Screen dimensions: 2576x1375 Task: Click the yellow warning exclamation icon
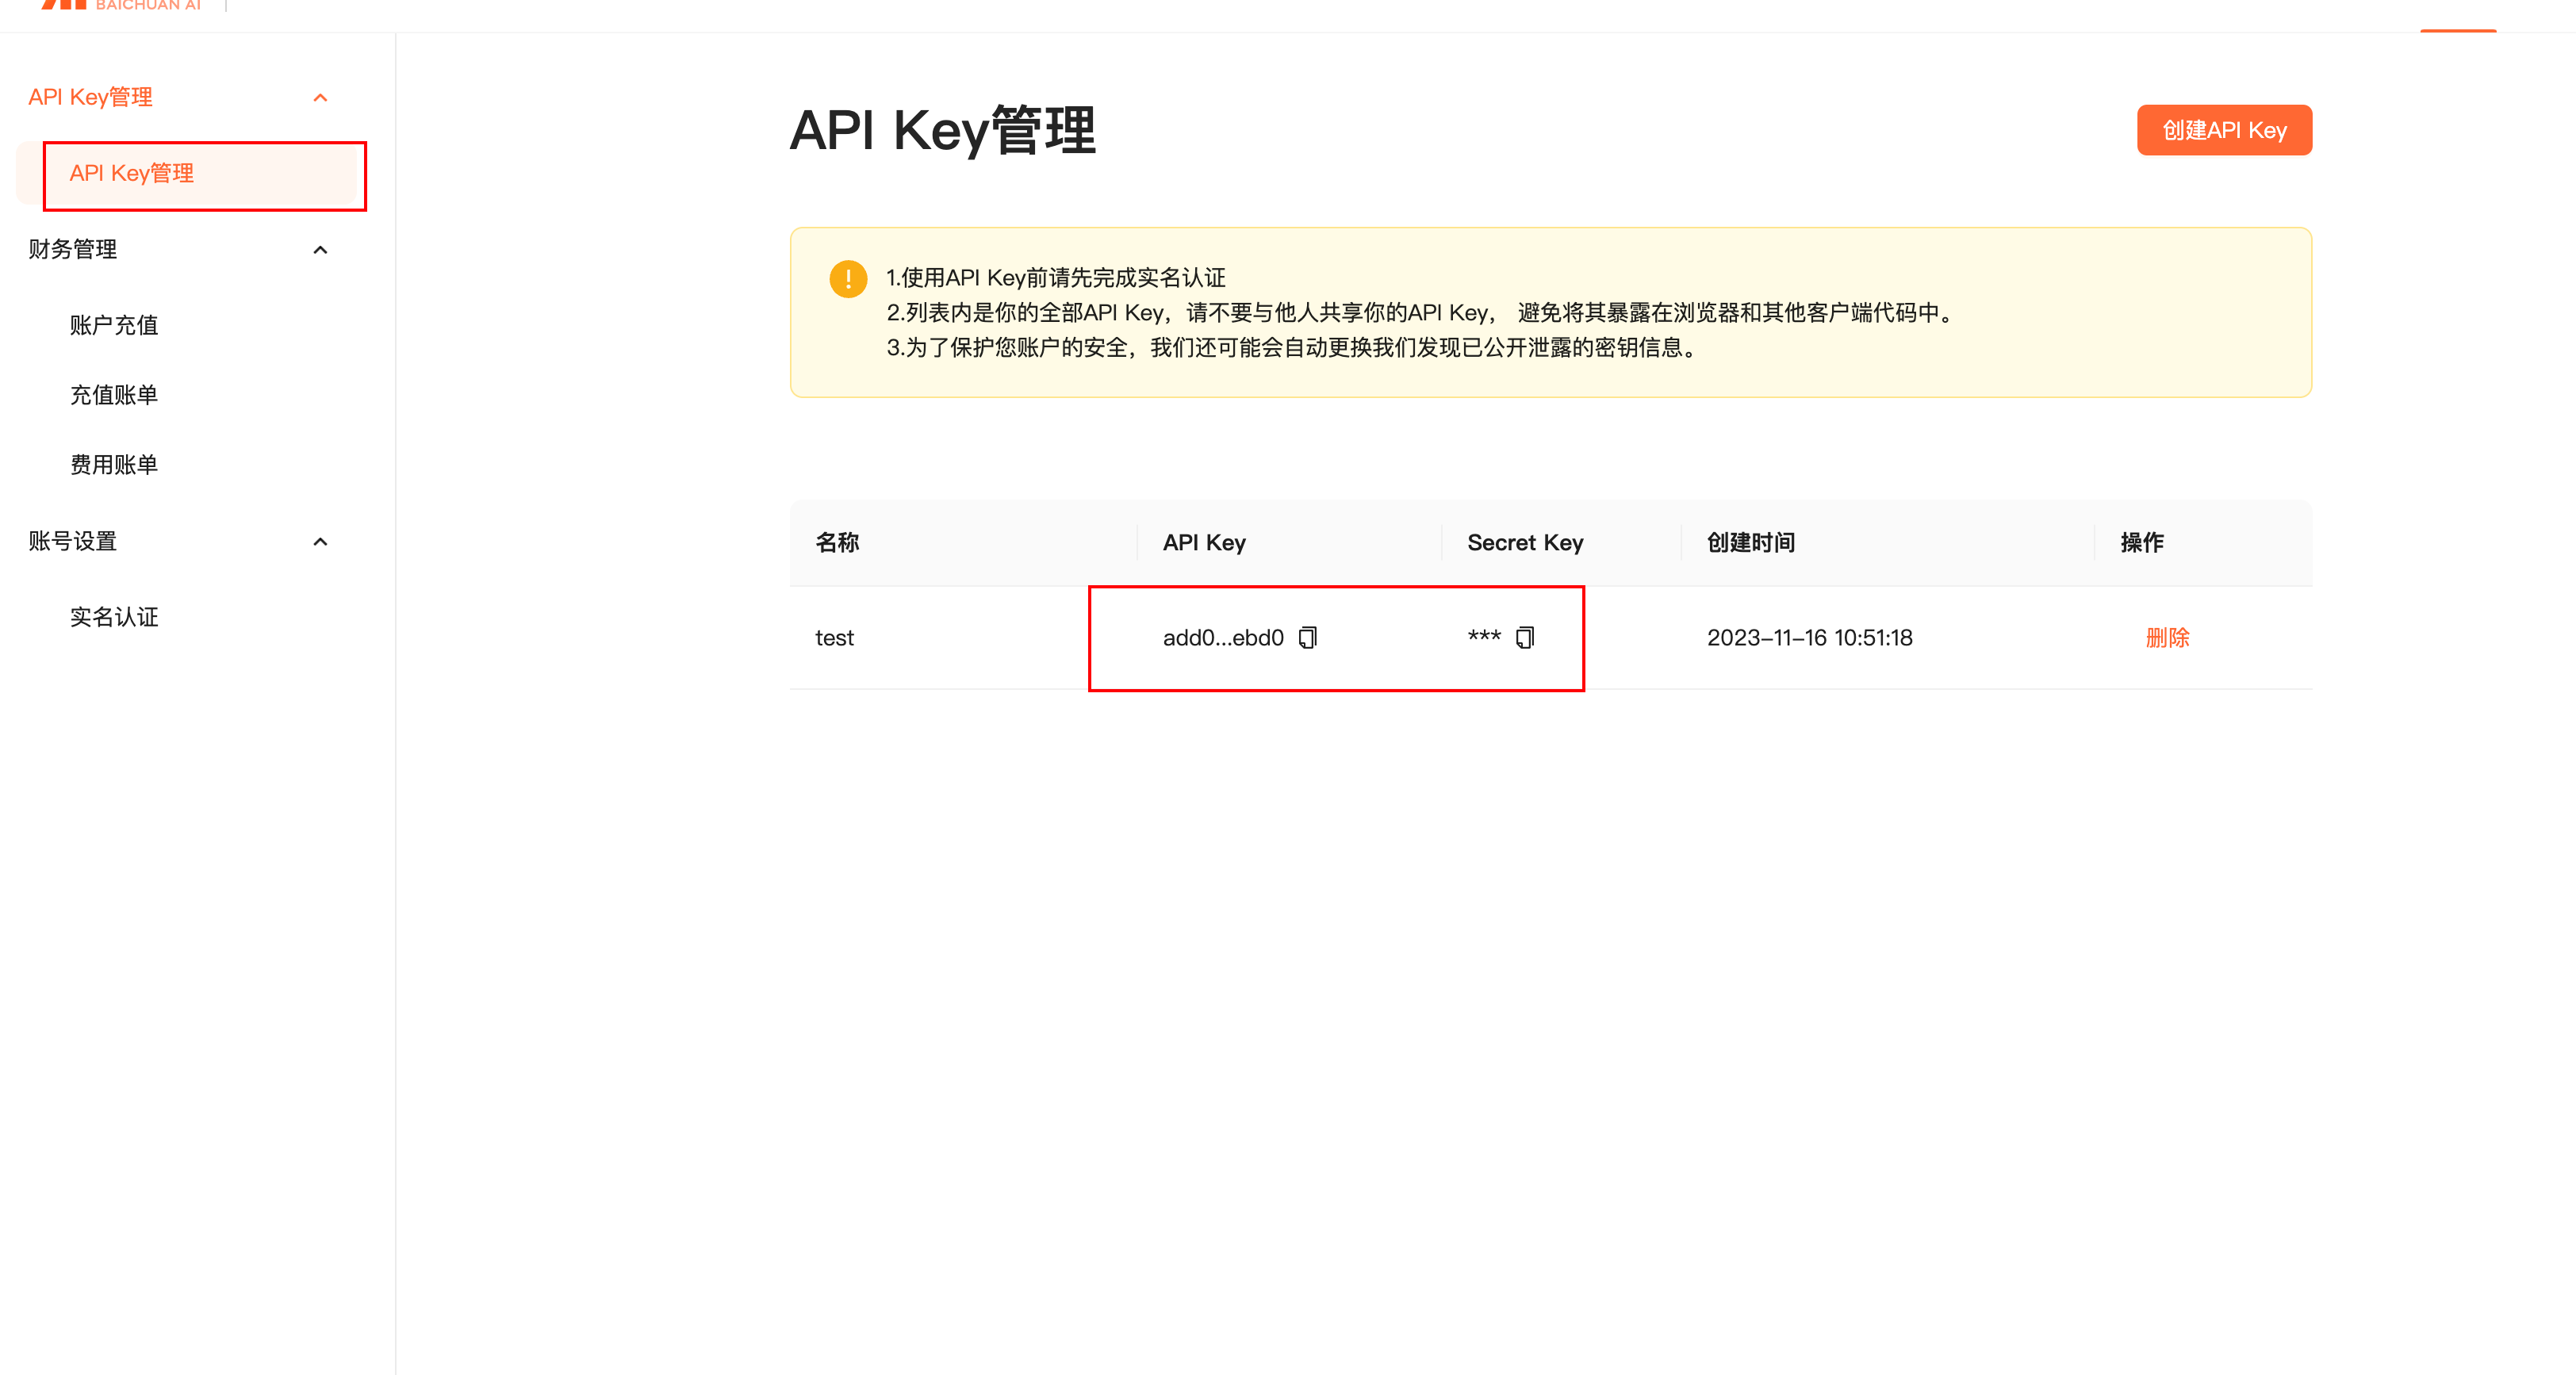(x=848, y=279)
